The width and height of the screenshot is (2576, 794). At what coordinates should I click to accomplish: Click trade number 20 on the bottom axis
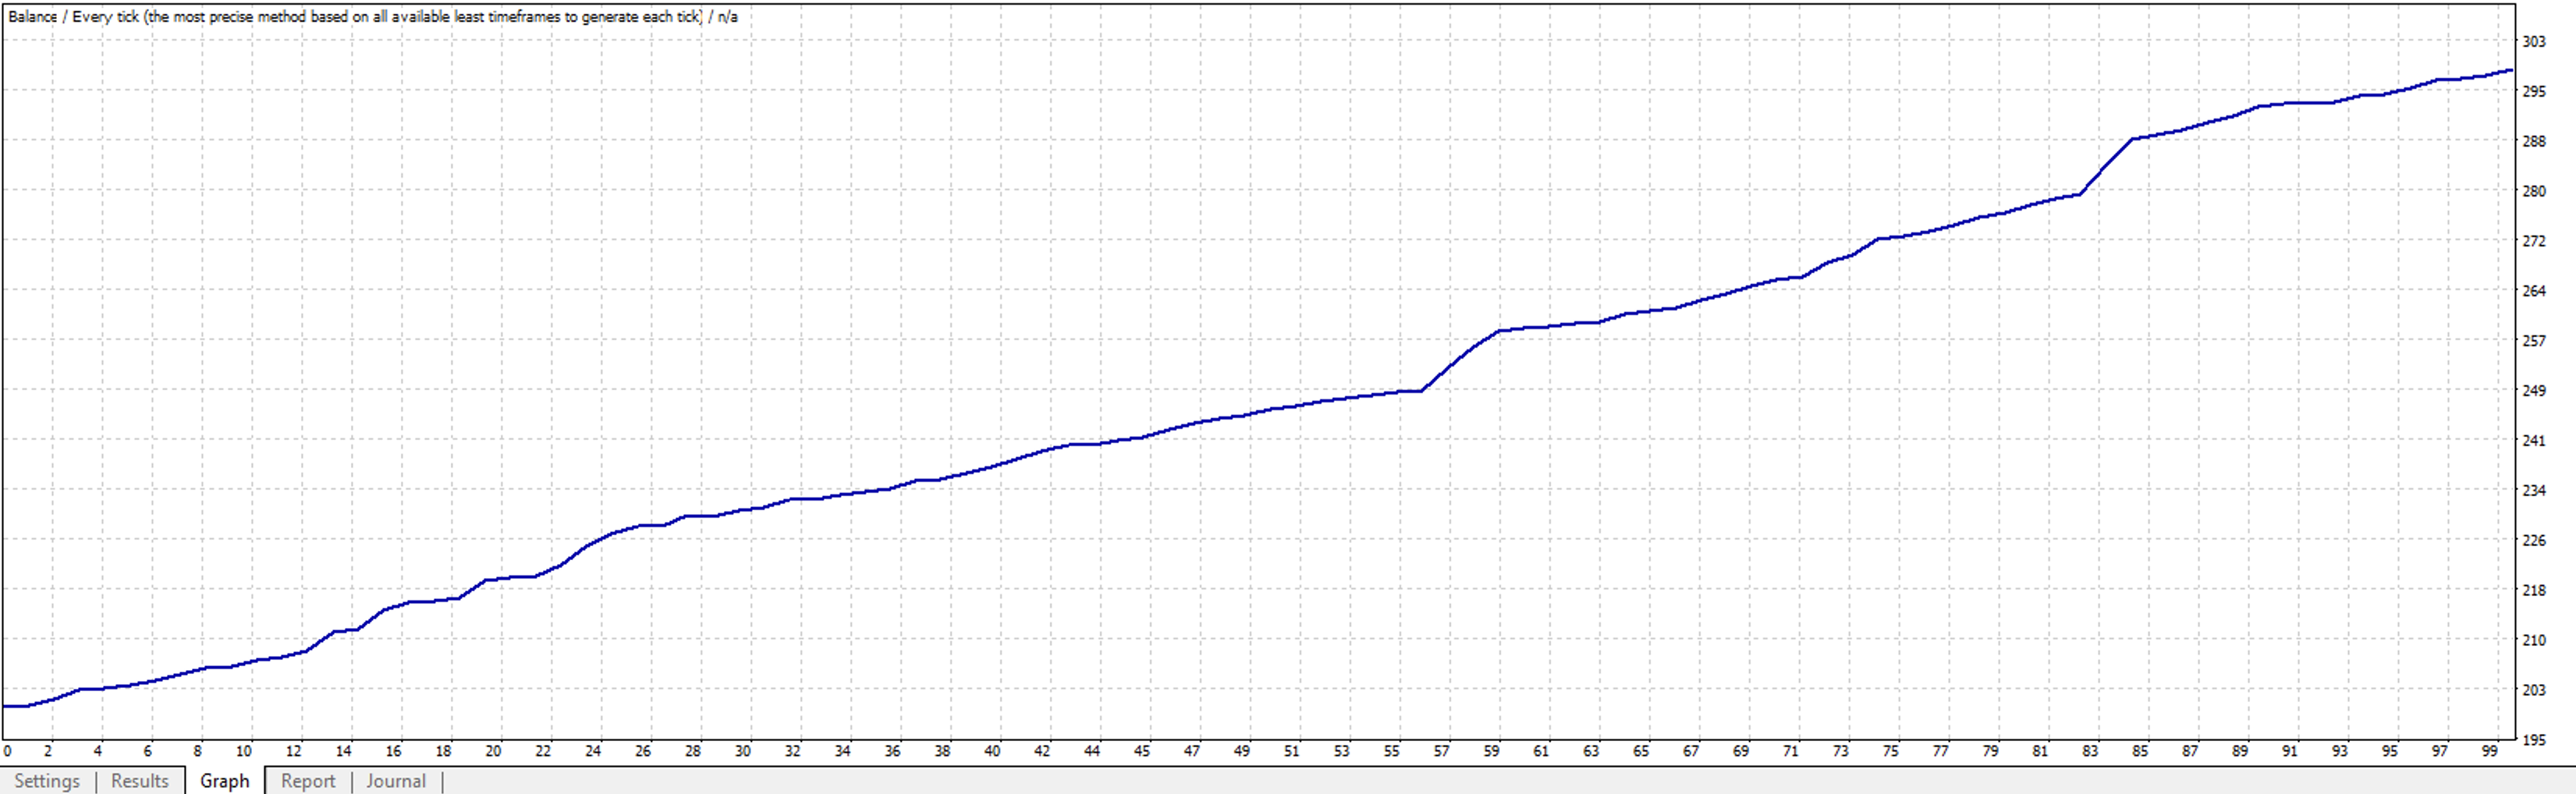click(493, 751)
